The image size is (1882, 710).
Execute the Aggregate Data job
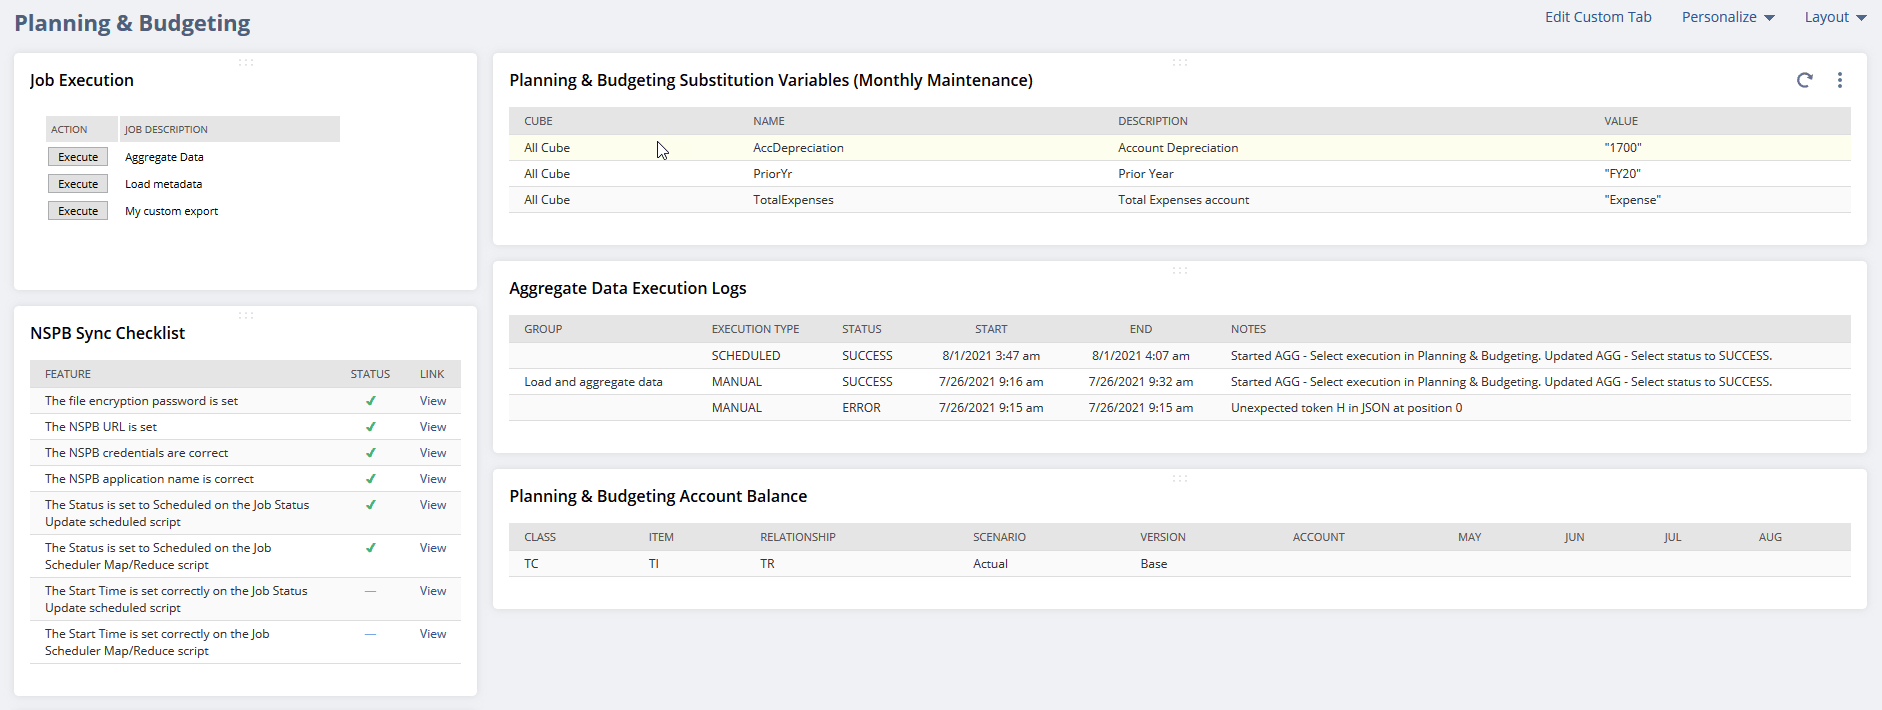tap(78, 157)
